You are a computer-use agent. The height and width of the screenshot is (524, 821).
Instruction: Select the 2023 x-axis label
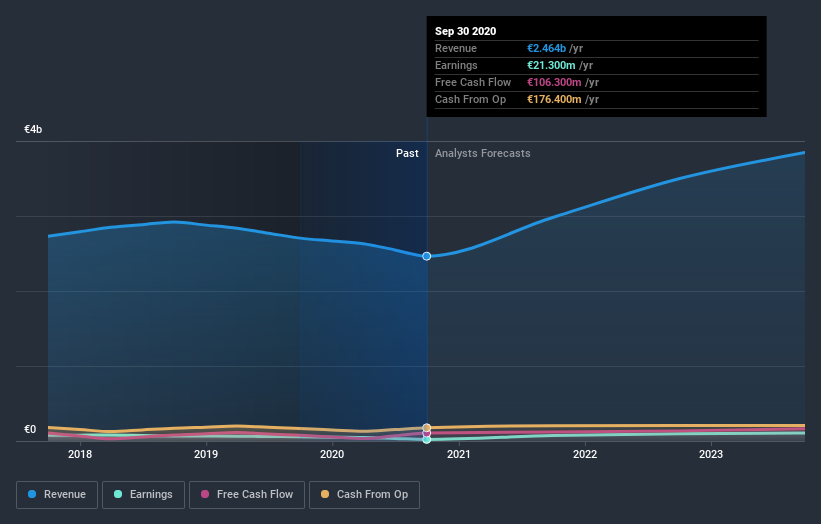click(711, 454)
